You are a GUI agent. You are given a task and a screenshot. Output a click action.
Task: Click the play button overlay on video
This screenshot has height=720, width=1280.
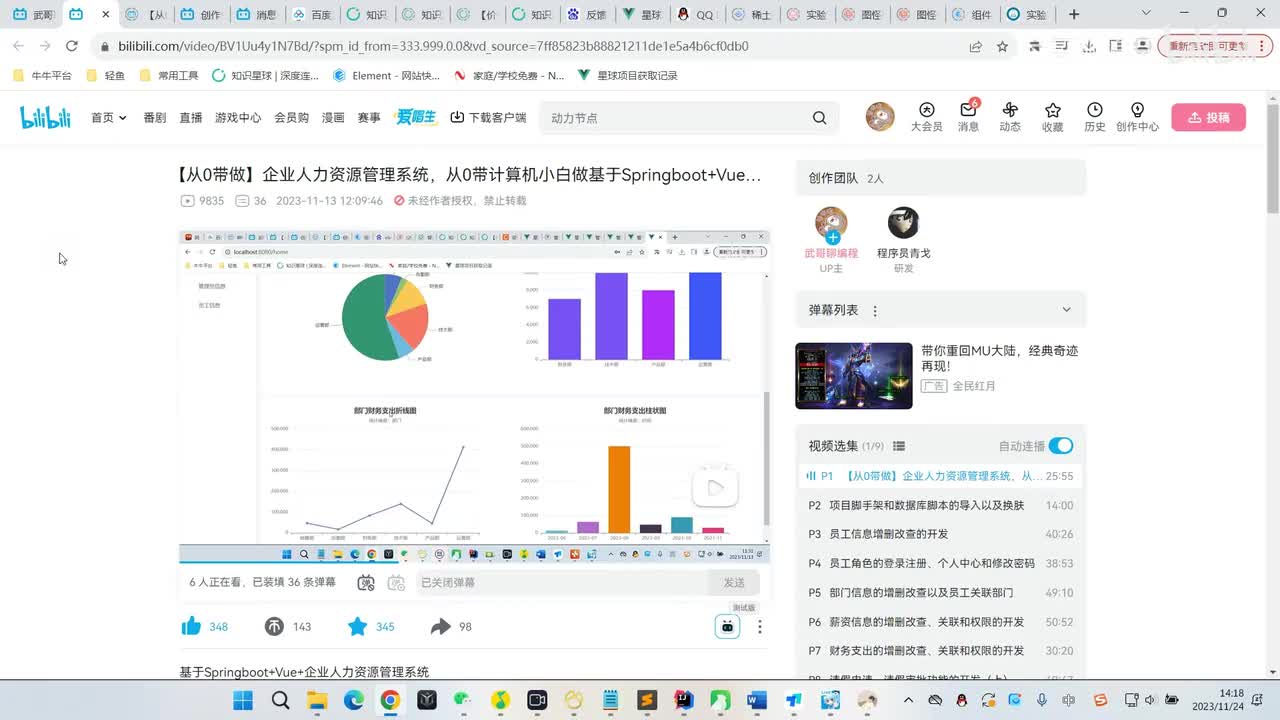click(x=715, y=488)
